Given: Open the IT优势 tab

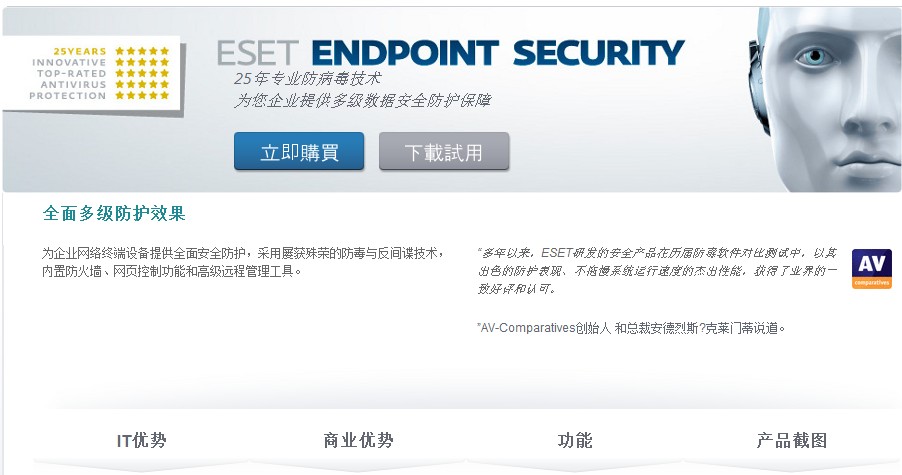Looking at the screenshot, I should pos(142,440).
